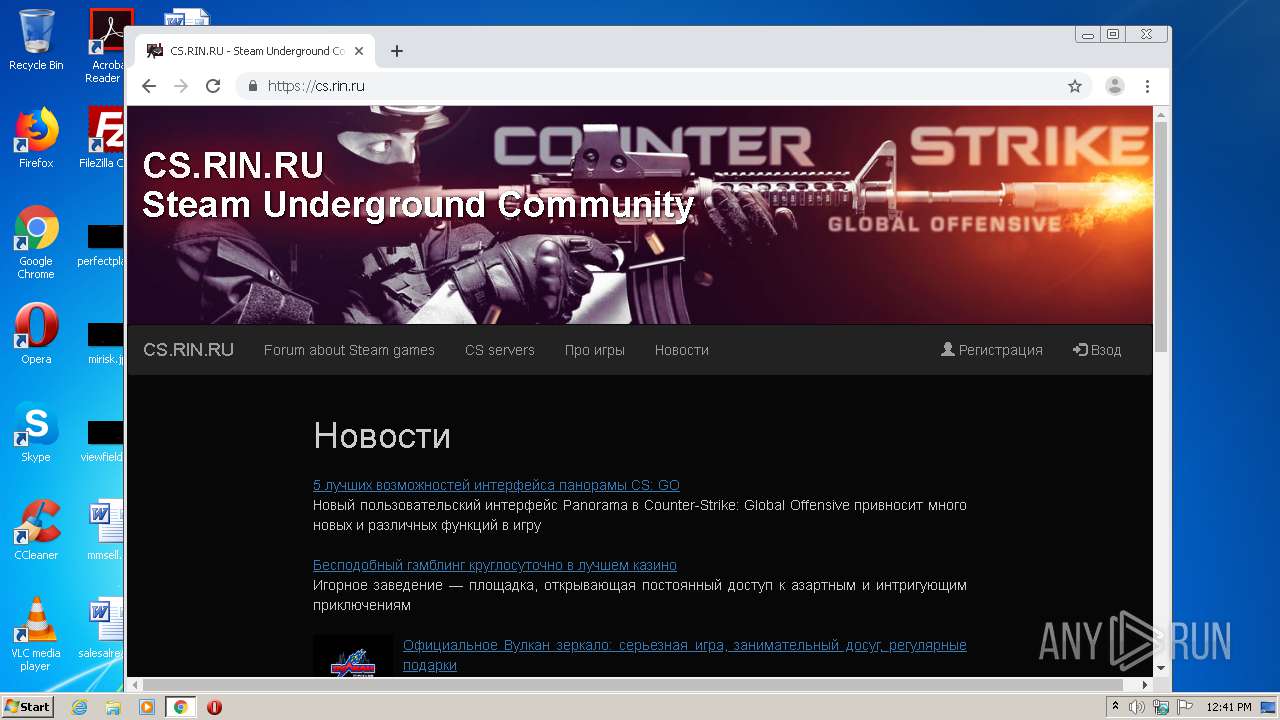Open the Официальное Вулкан зеркало article link

[x=685, y=655]
